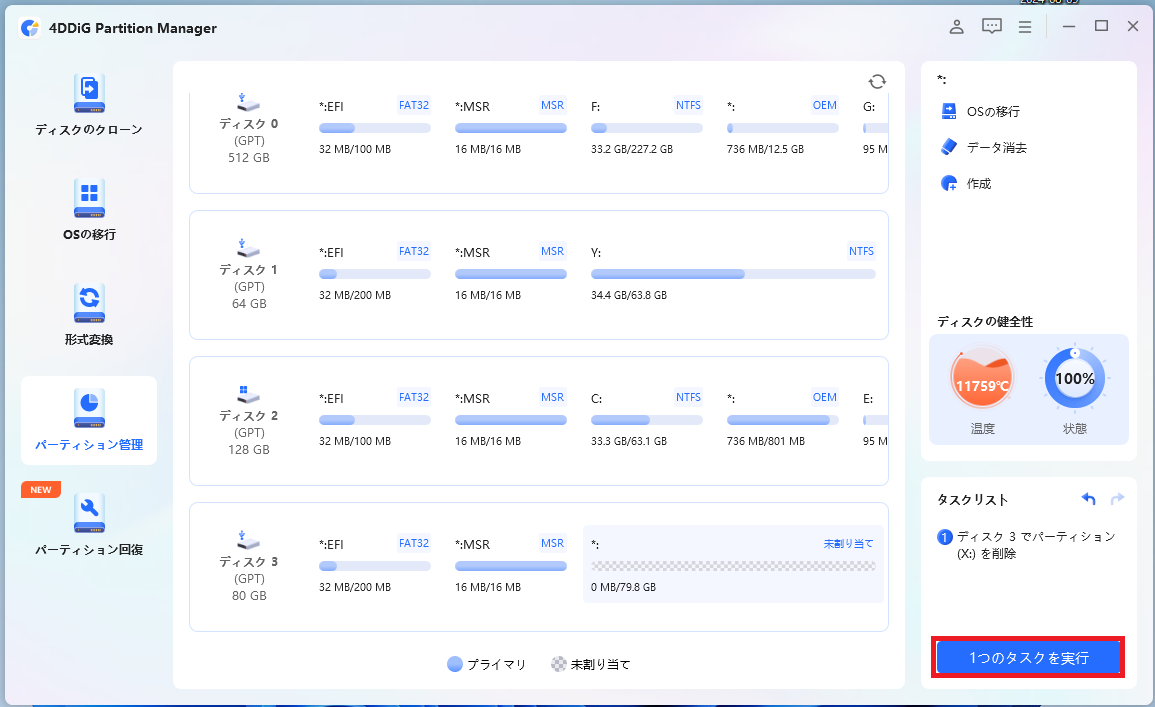
Task: Select Disk 2 icon (128 GB)
Action: [248, 394]
